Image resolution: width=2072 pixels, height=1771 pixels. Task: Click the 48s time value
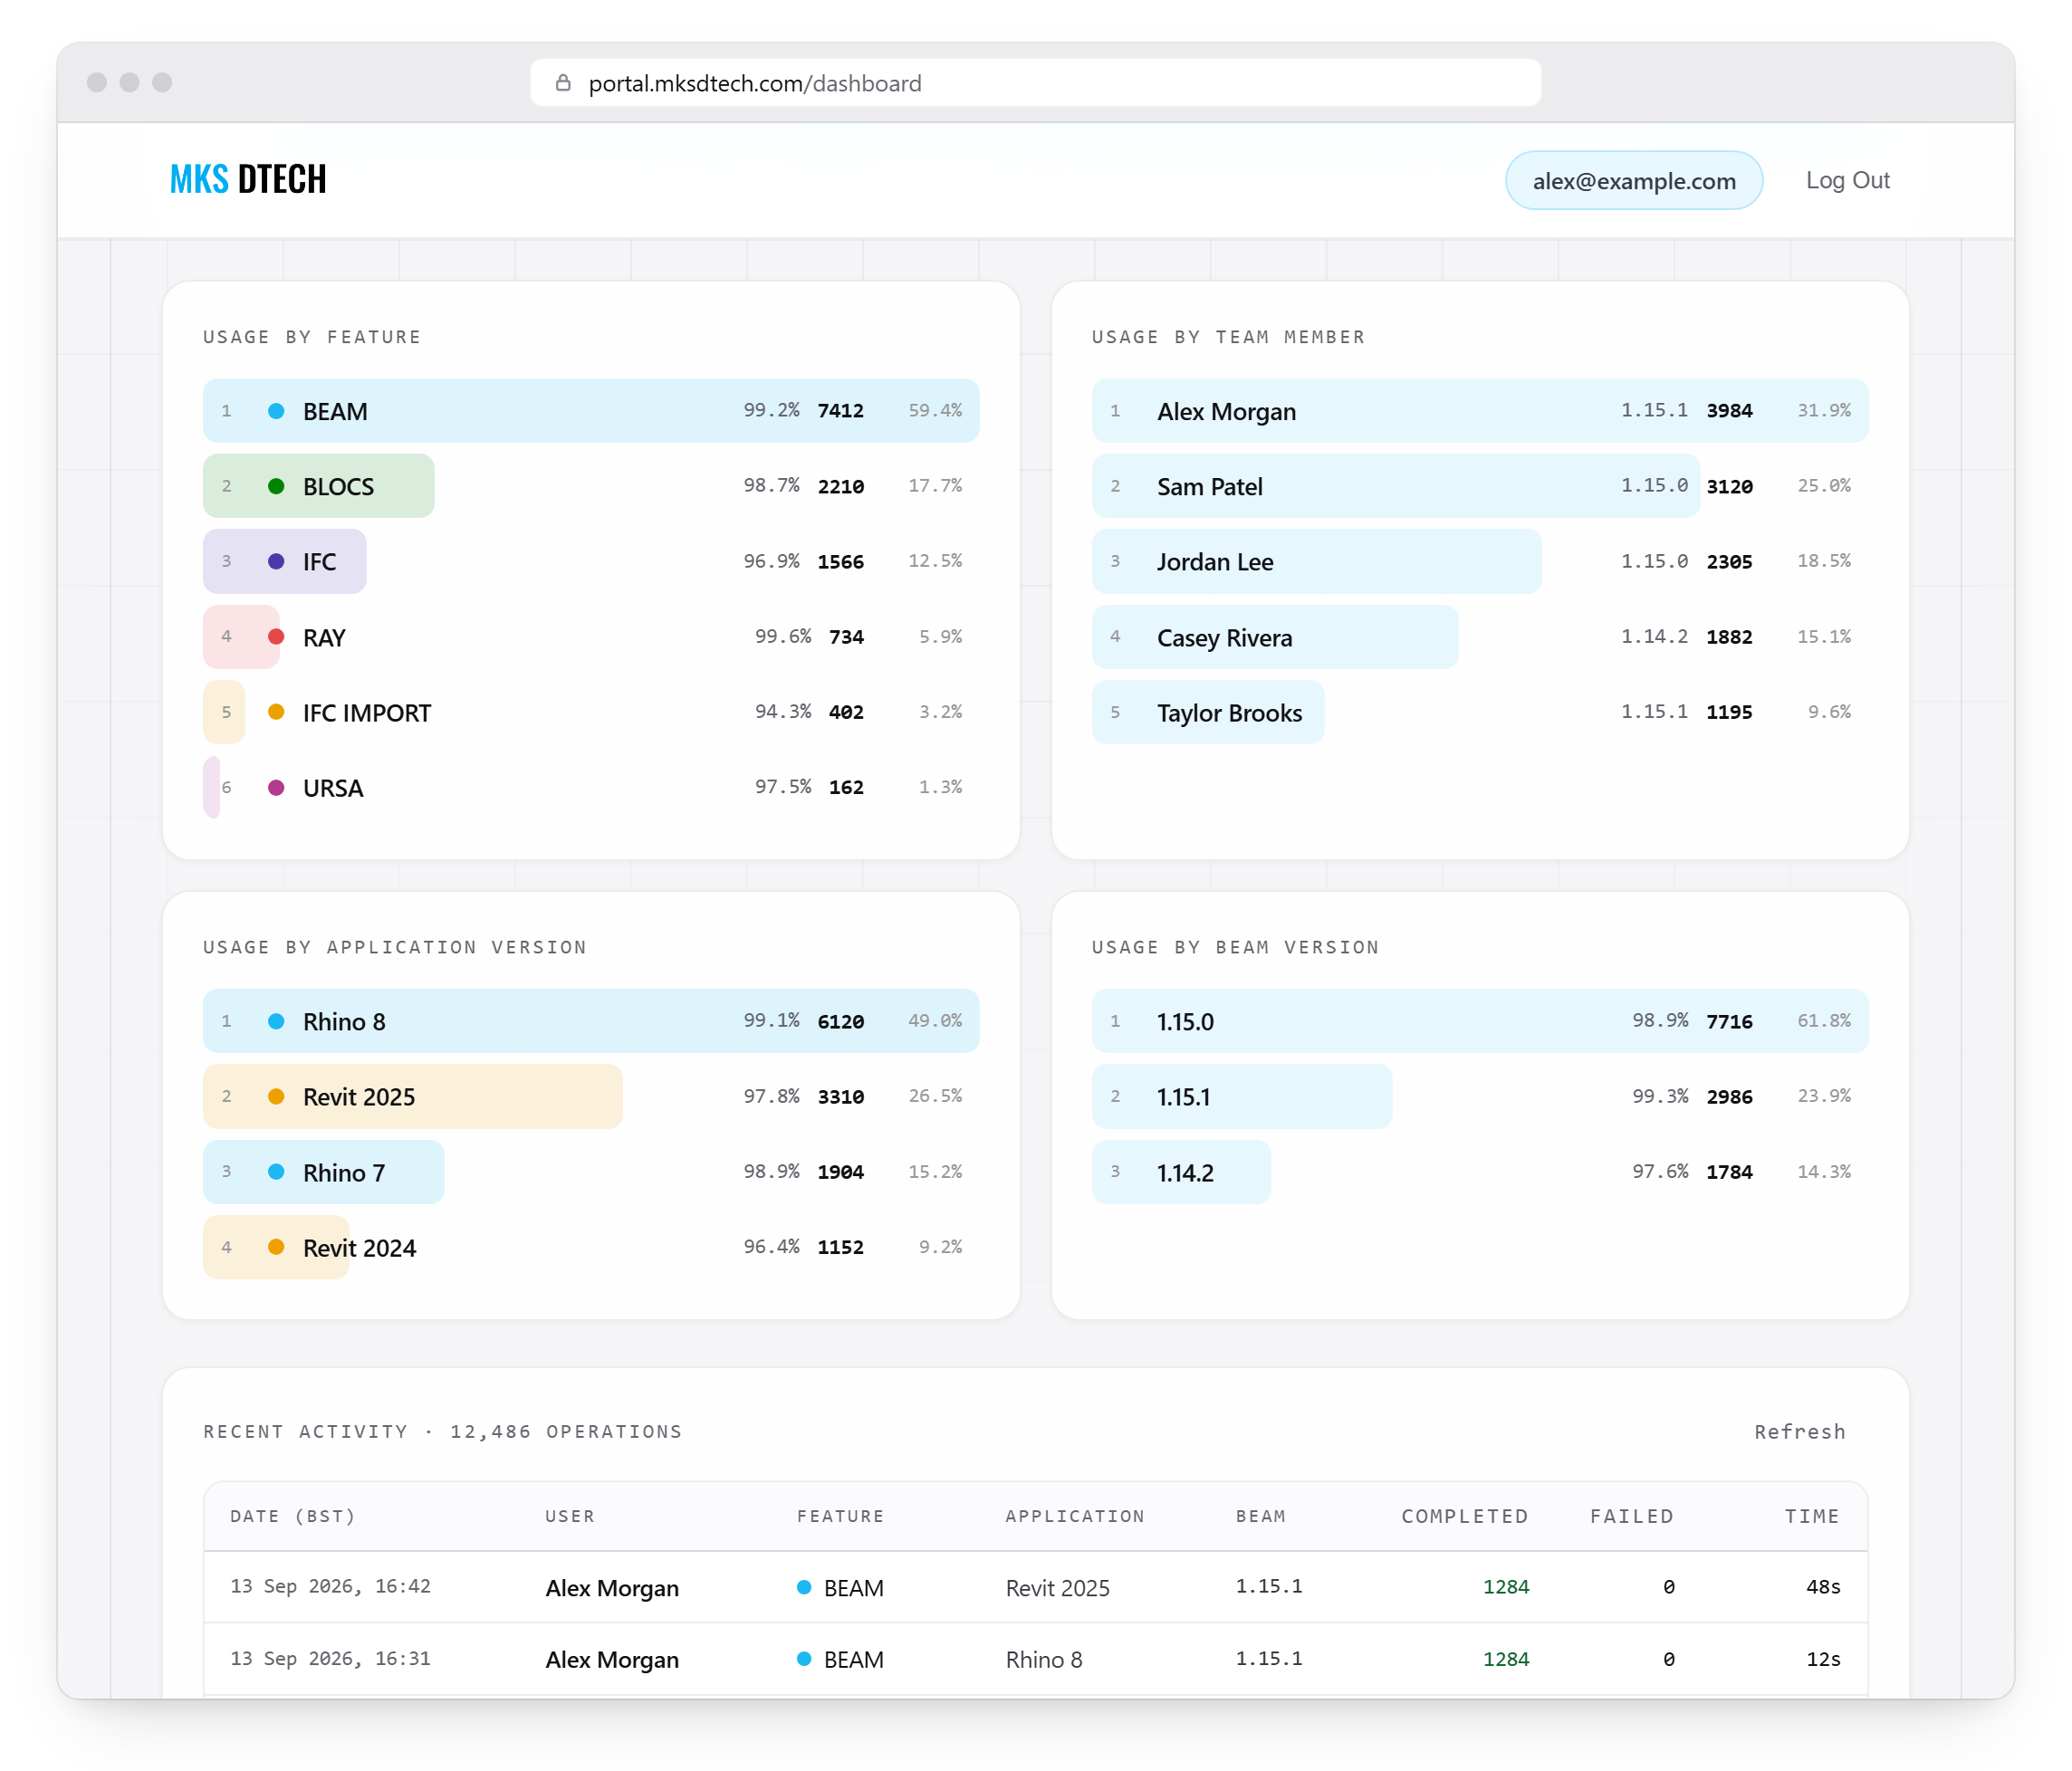(x=1823, y=1587)
